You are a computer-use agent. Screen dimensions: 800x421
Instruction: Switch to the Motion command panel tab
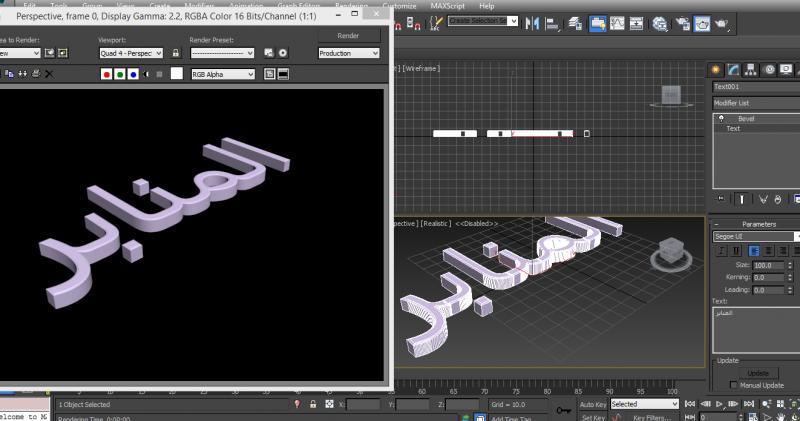click(769, 70)
